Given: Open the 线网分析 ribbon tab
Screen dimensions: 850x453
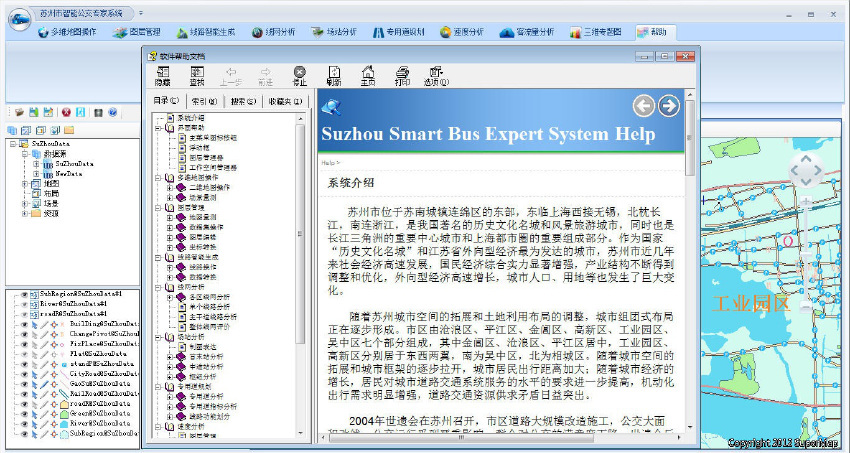Looking at the screenshot, I should tap(273, 32).
